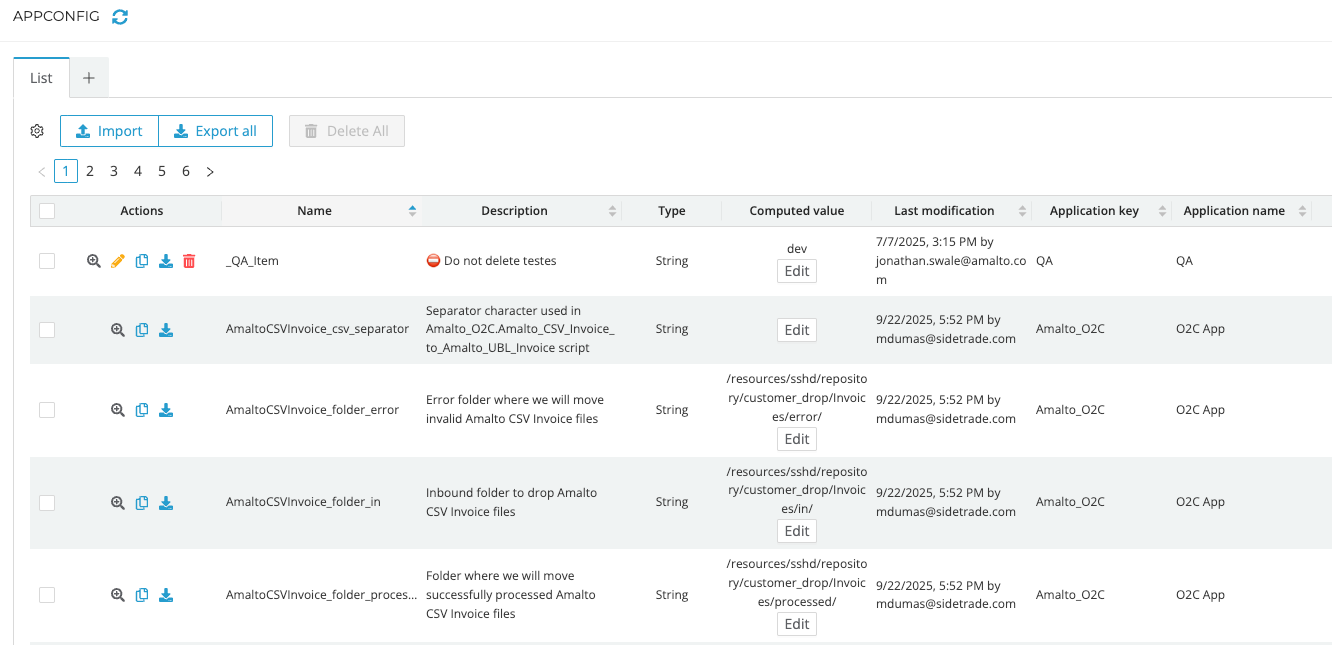Open the list settings gear

point(37,131)
